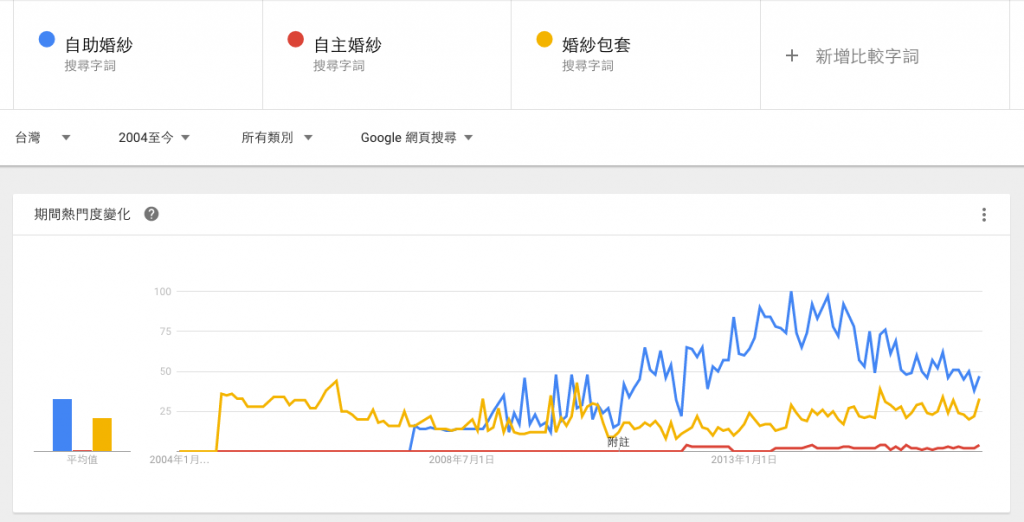Click the plus icon to add comparison
The width and height of the screenshot is (1024, 522).
[x=792, y=56]
